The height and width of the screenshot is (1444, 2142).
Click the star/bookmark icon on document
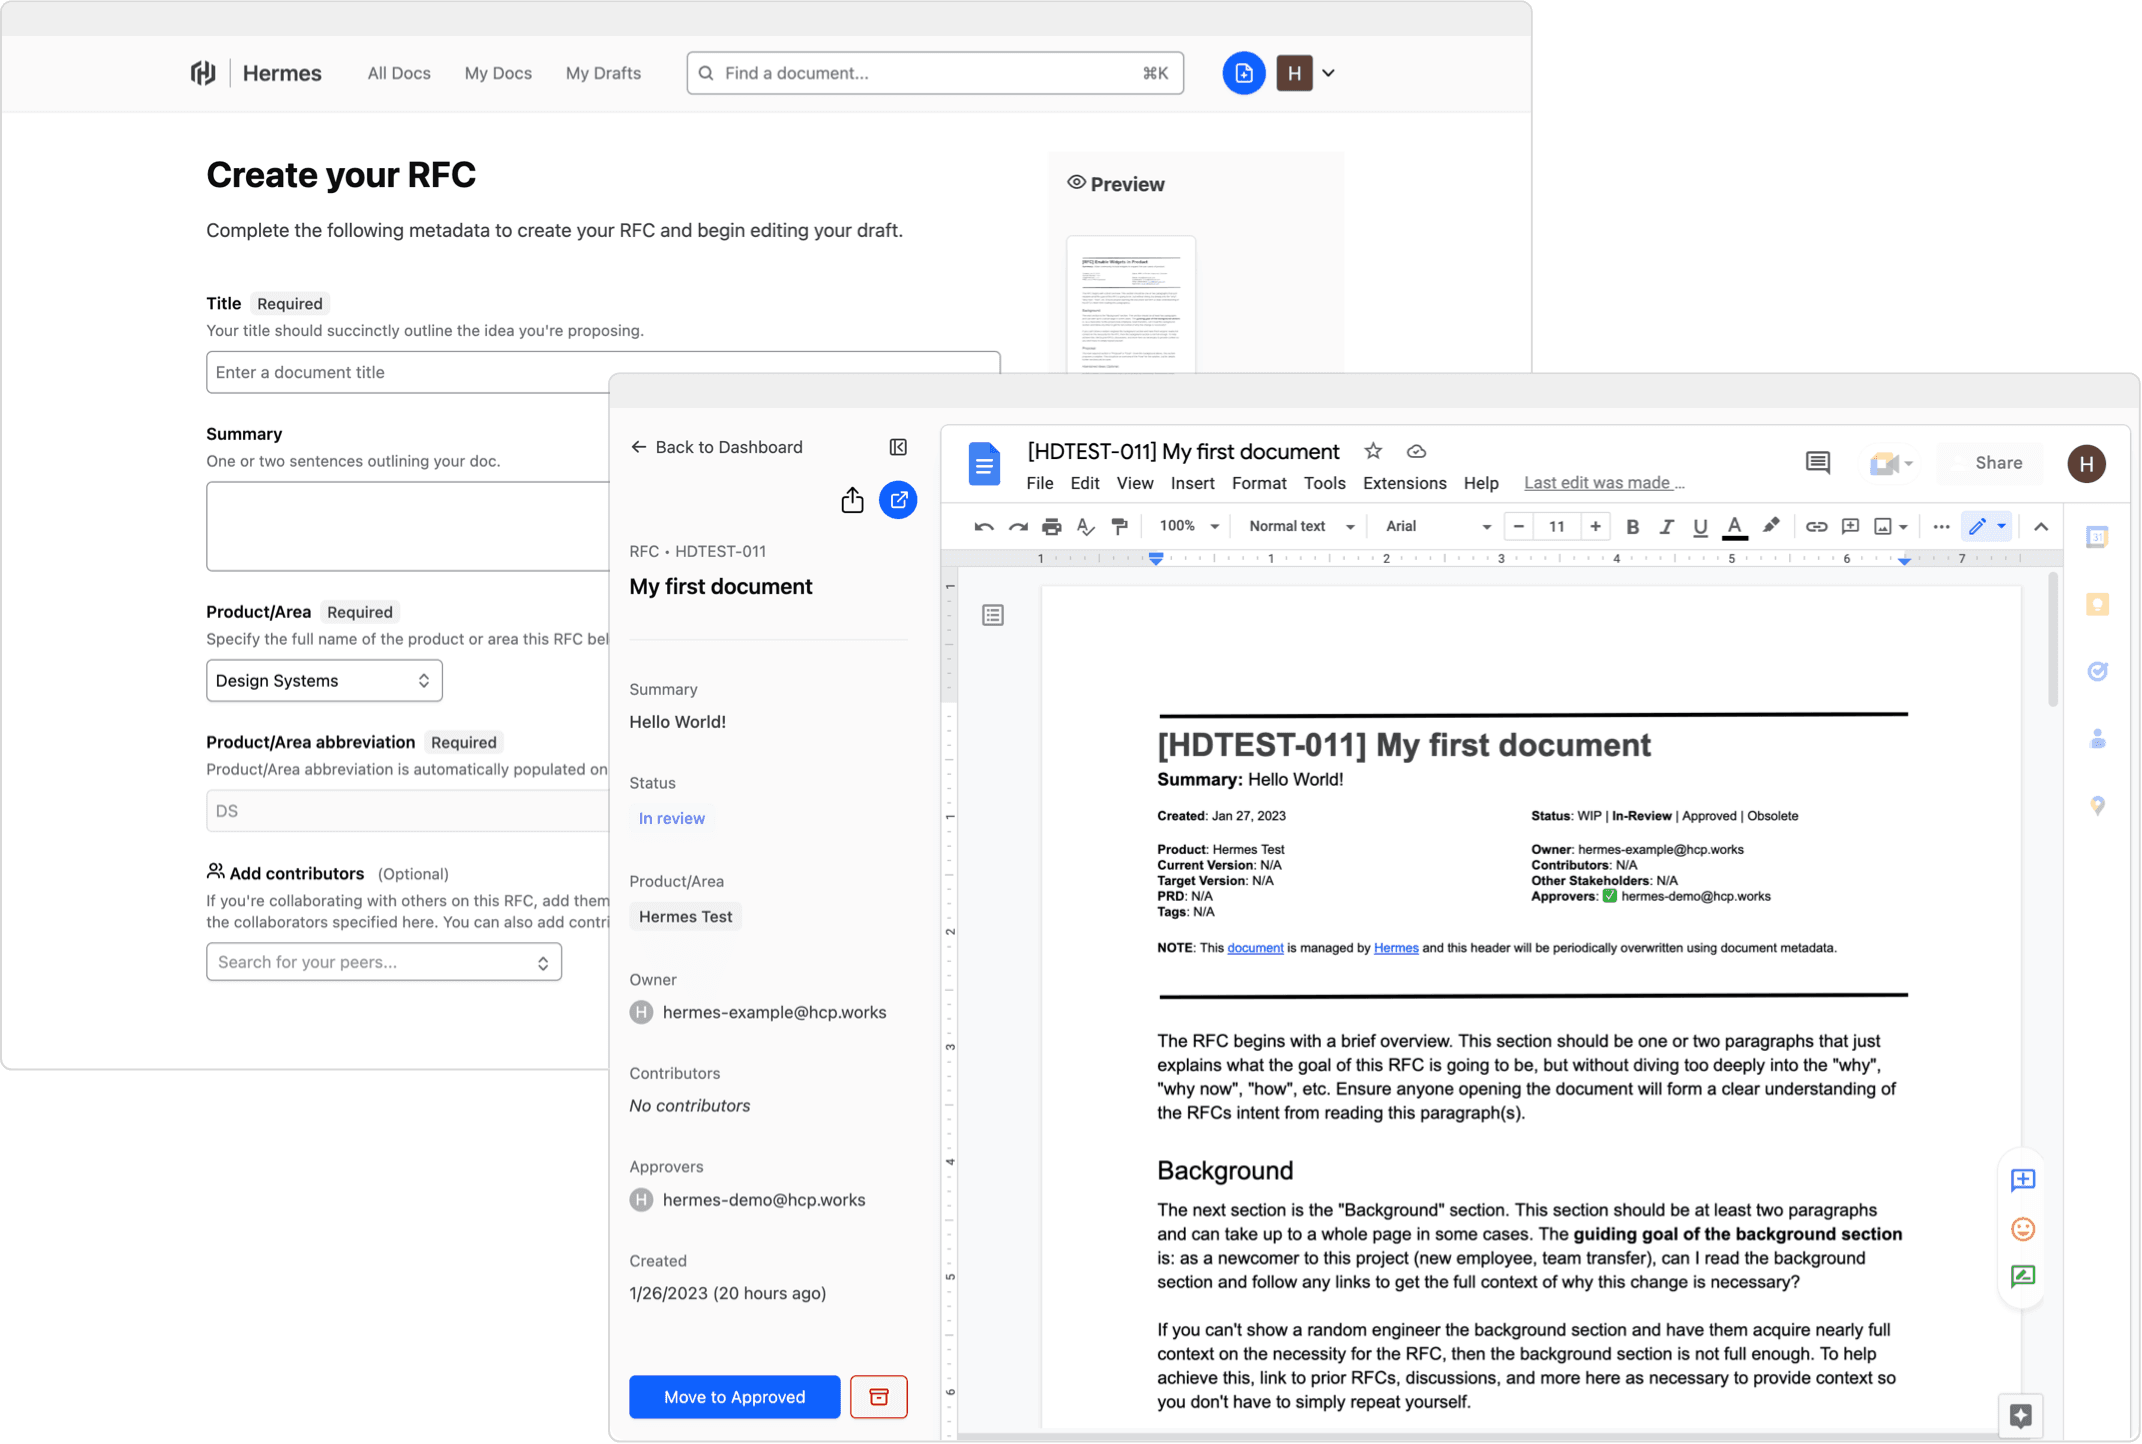pos(1372,451)
